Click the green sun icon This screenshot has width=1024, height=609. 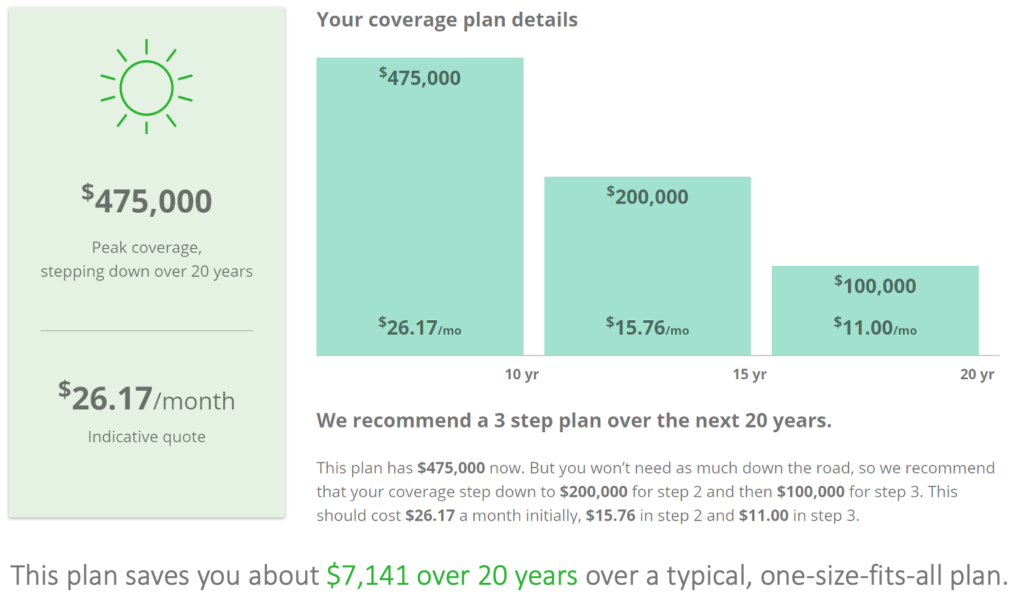[x=146, y=87]
